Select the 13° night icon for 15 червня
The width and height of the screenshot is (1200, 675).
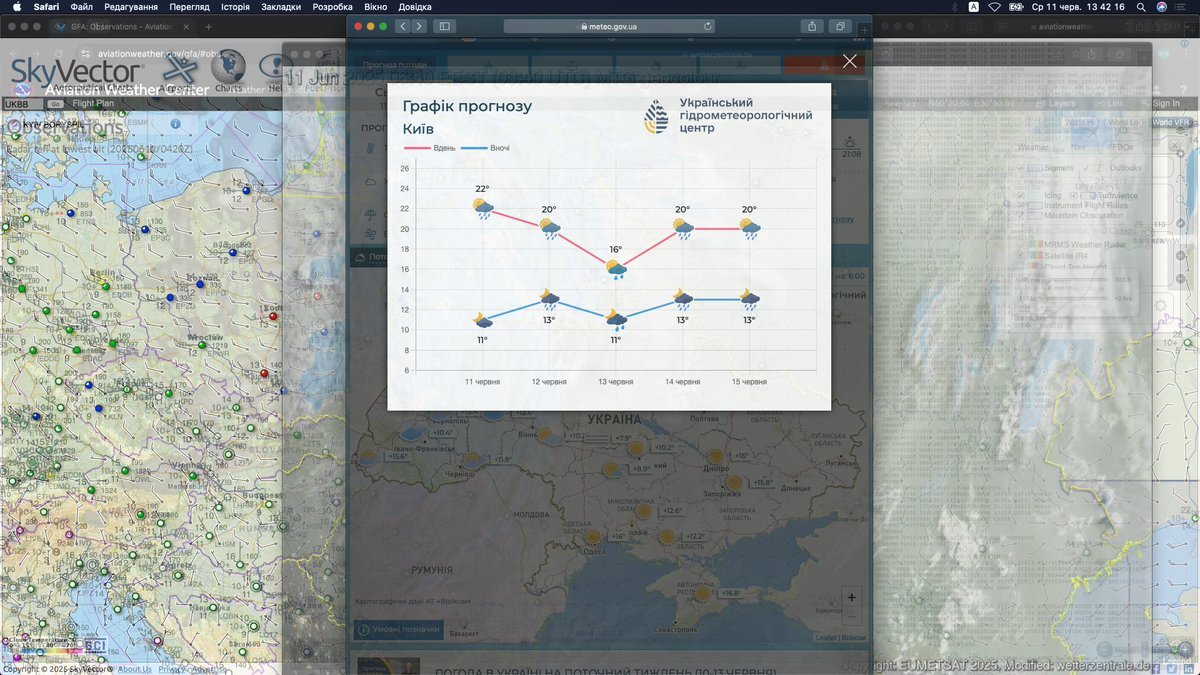coord(750,298)
